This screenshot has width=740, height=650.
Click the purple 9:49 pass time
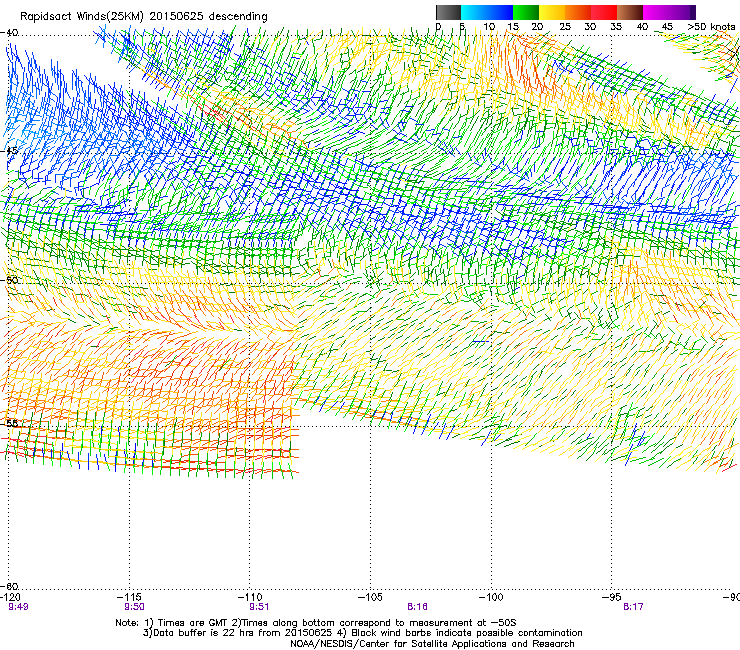(18, 607)
